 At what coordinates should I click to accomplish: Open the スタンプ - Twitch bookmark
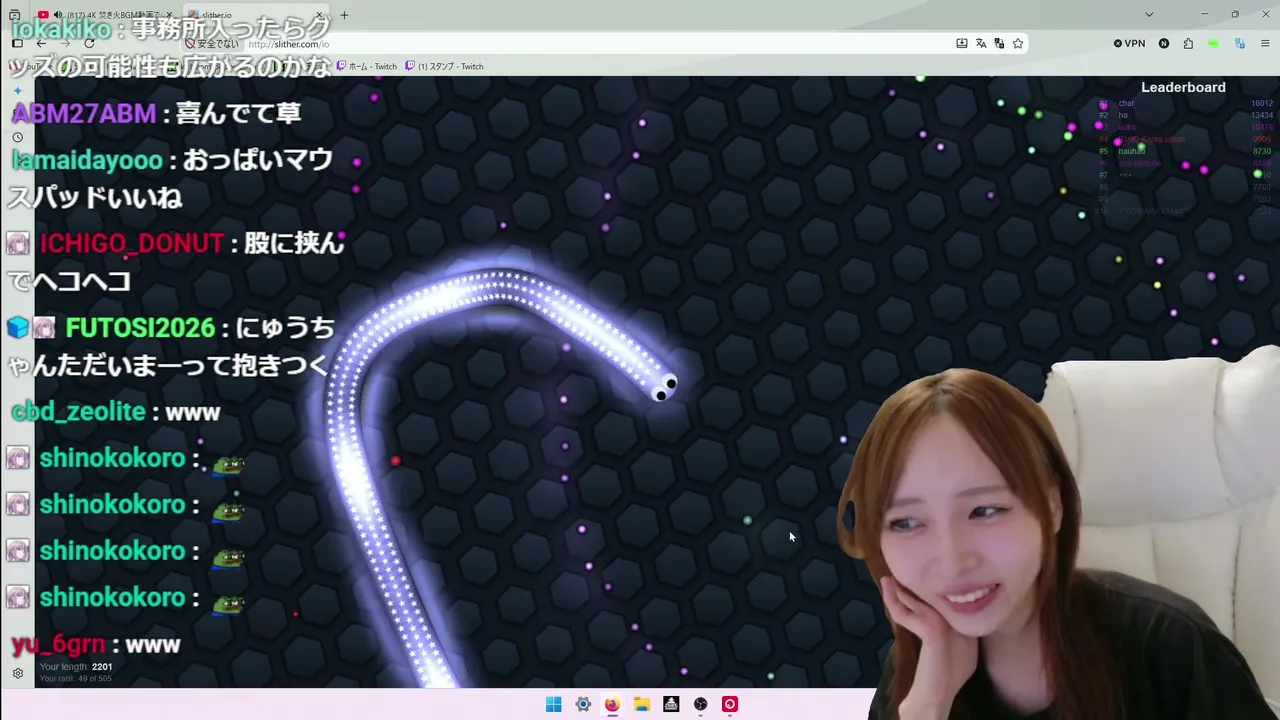[x=444, y=66]
